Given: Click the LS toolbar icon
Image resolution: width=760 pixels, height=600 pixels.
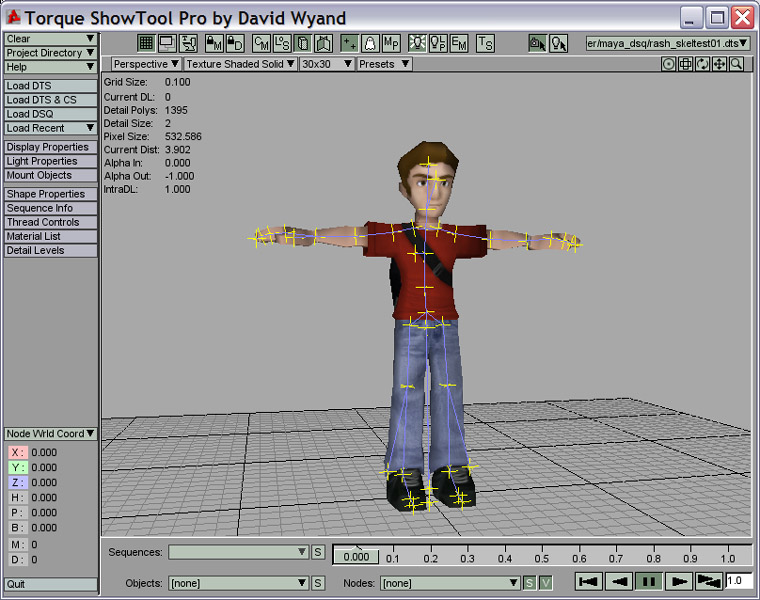Looking at the screenshot, I should 282,43.
